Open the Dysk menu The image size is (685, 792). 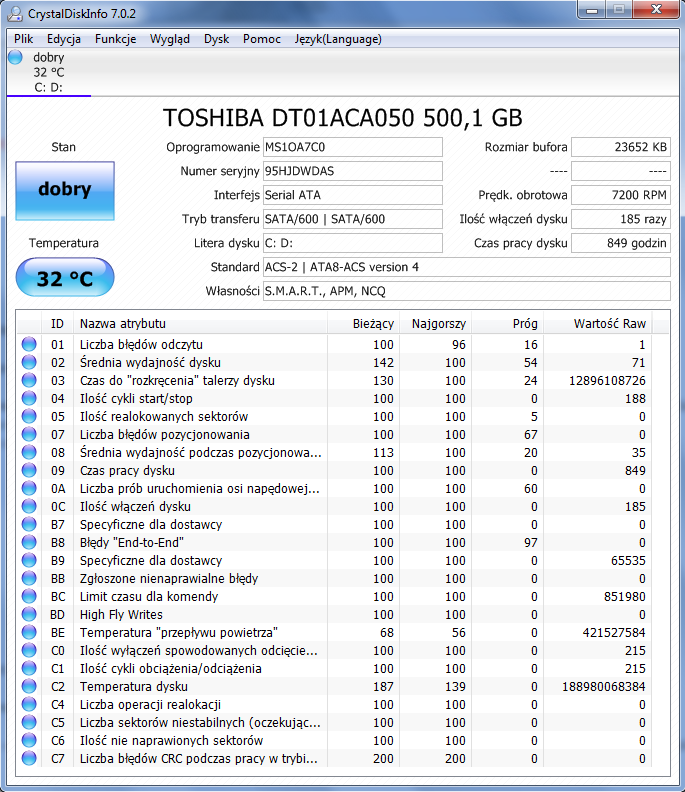click(x=217, y=39)
